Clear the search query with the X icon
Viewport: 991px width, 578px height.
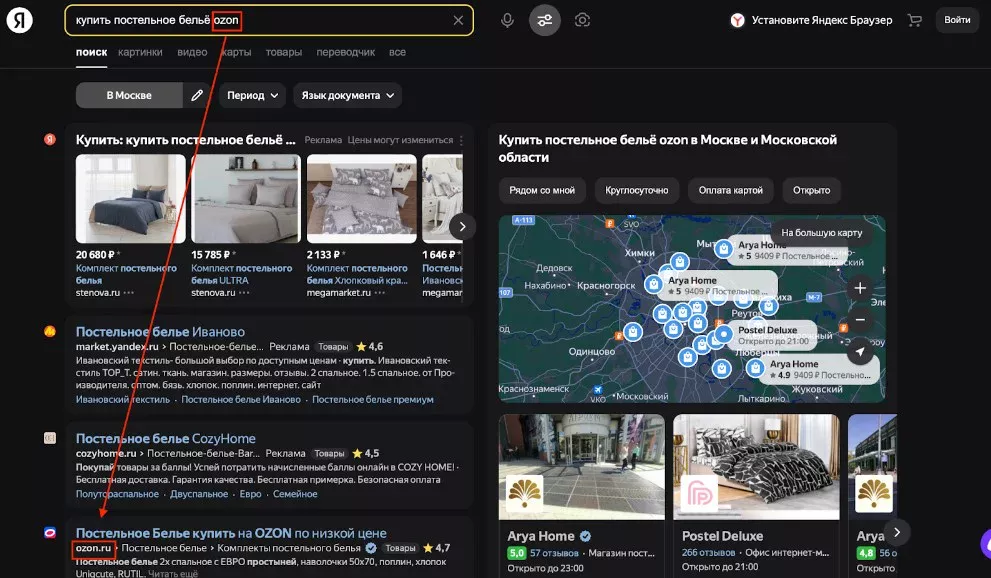click(x=458, y=20)
